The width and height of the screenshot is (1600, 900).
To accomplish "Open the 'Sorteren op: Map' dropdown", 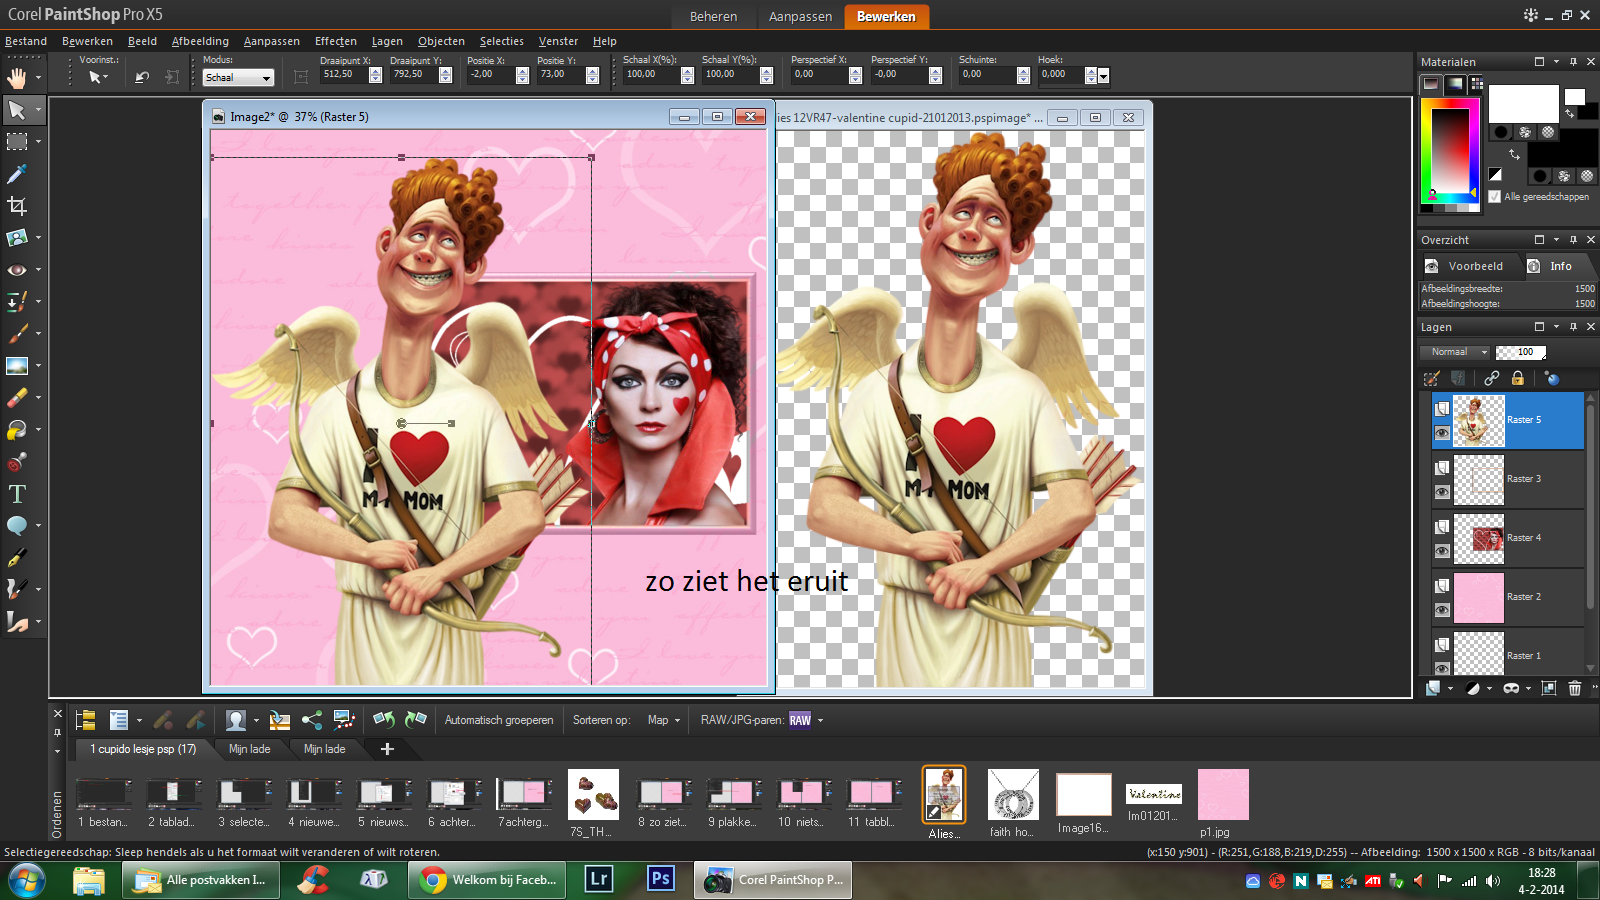I will click(x=663, y=720).
